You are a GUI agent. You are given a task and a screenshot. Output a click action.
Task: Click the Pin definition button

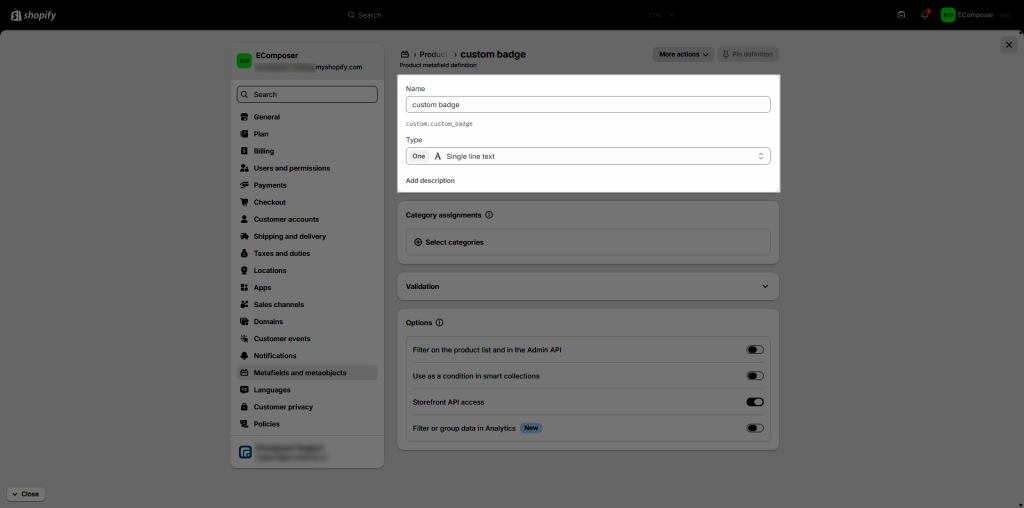[x=749, y=54]
